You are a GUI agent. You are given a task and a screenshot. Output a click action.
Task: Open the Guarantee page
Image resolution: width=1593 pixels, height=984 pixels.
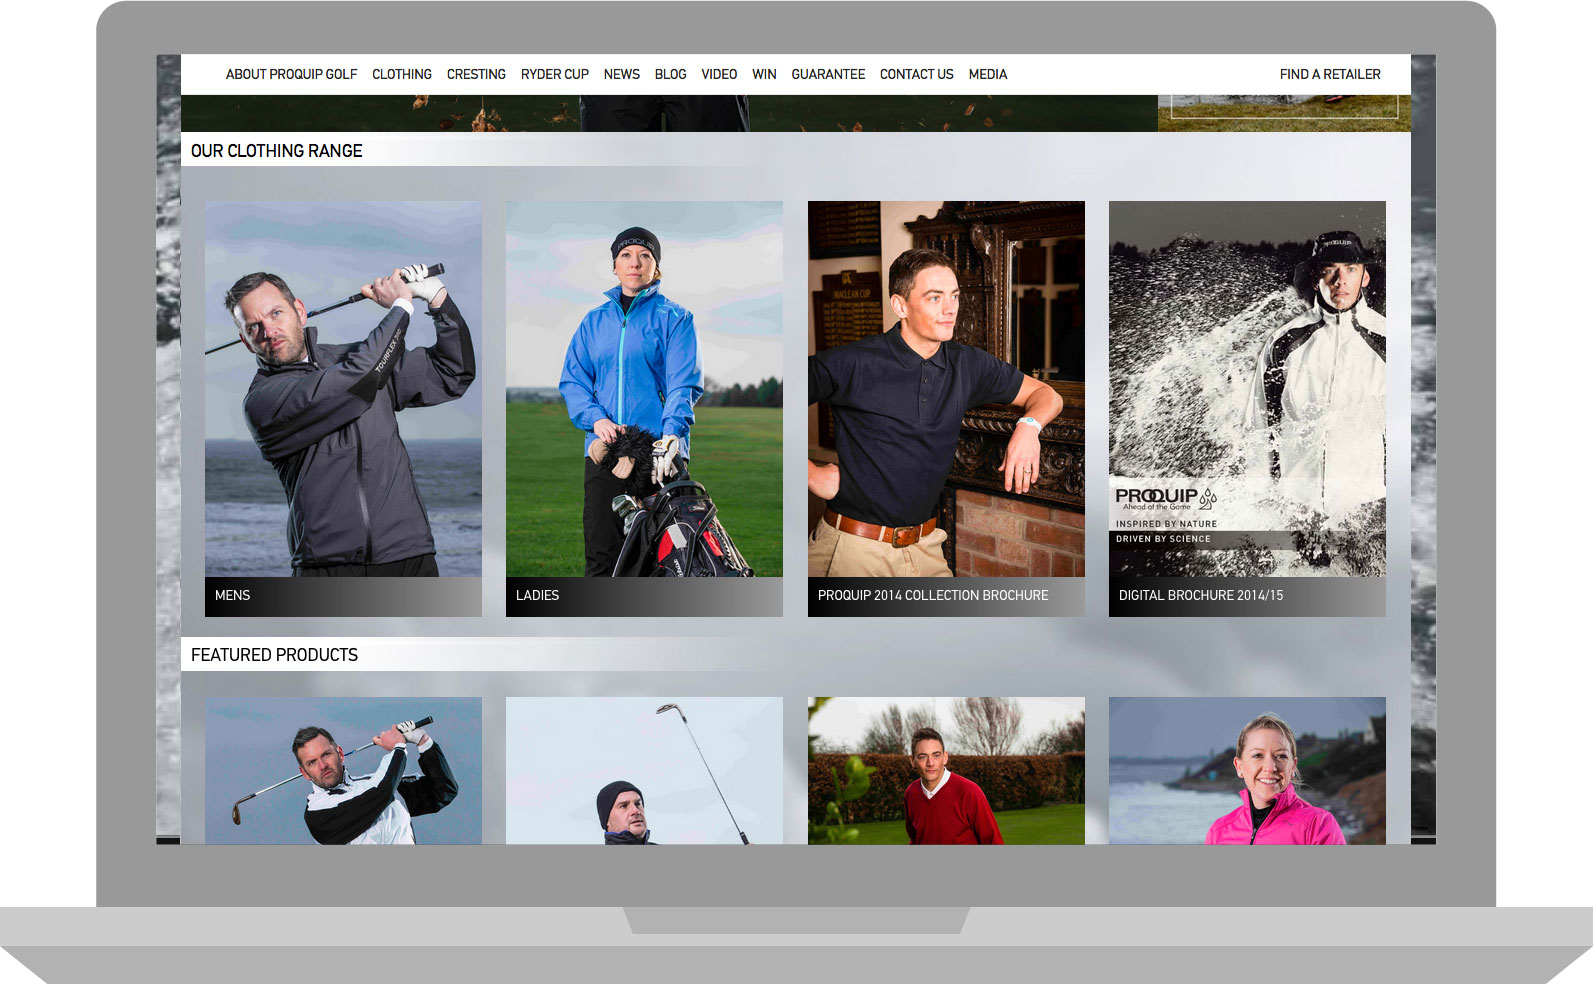tap(828, 74)
